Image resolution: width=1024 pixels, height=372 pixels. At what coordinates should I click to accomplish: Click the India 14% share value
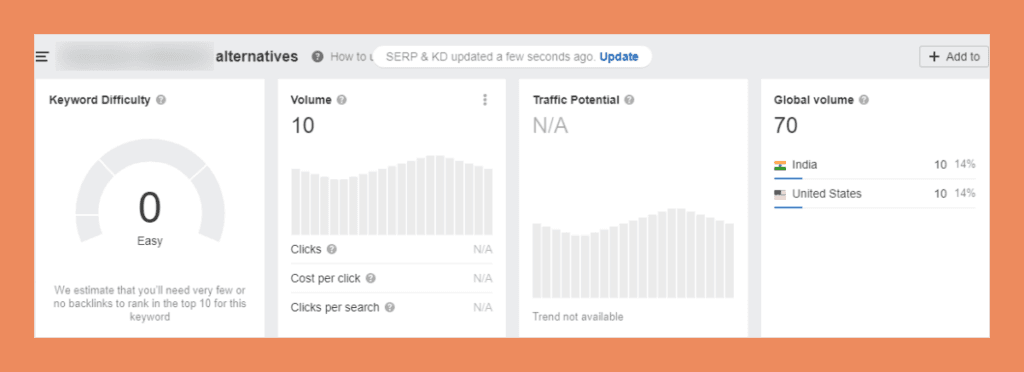[x=965, y=165]
